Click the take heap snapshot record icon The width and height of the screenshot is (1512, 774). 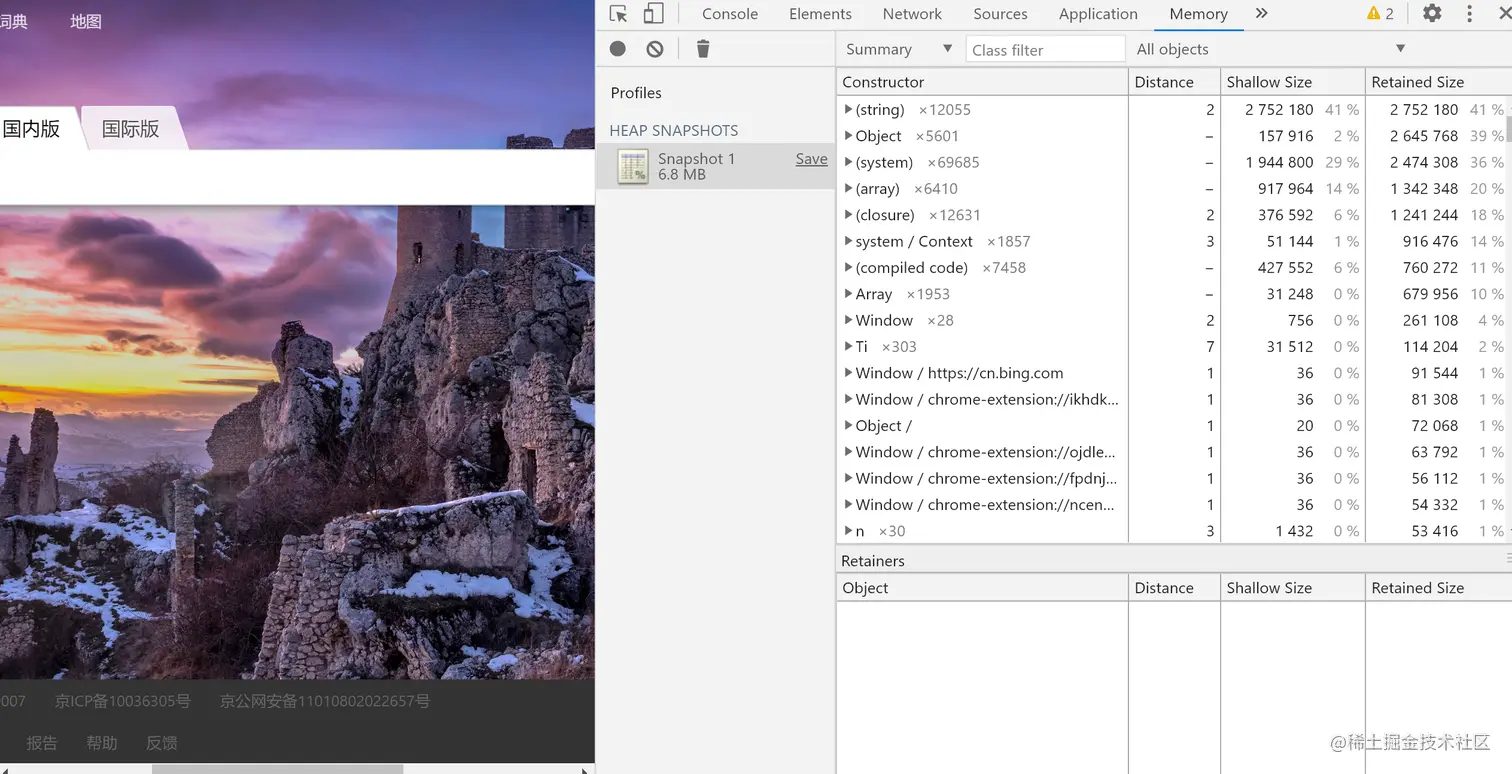(618, 49)
